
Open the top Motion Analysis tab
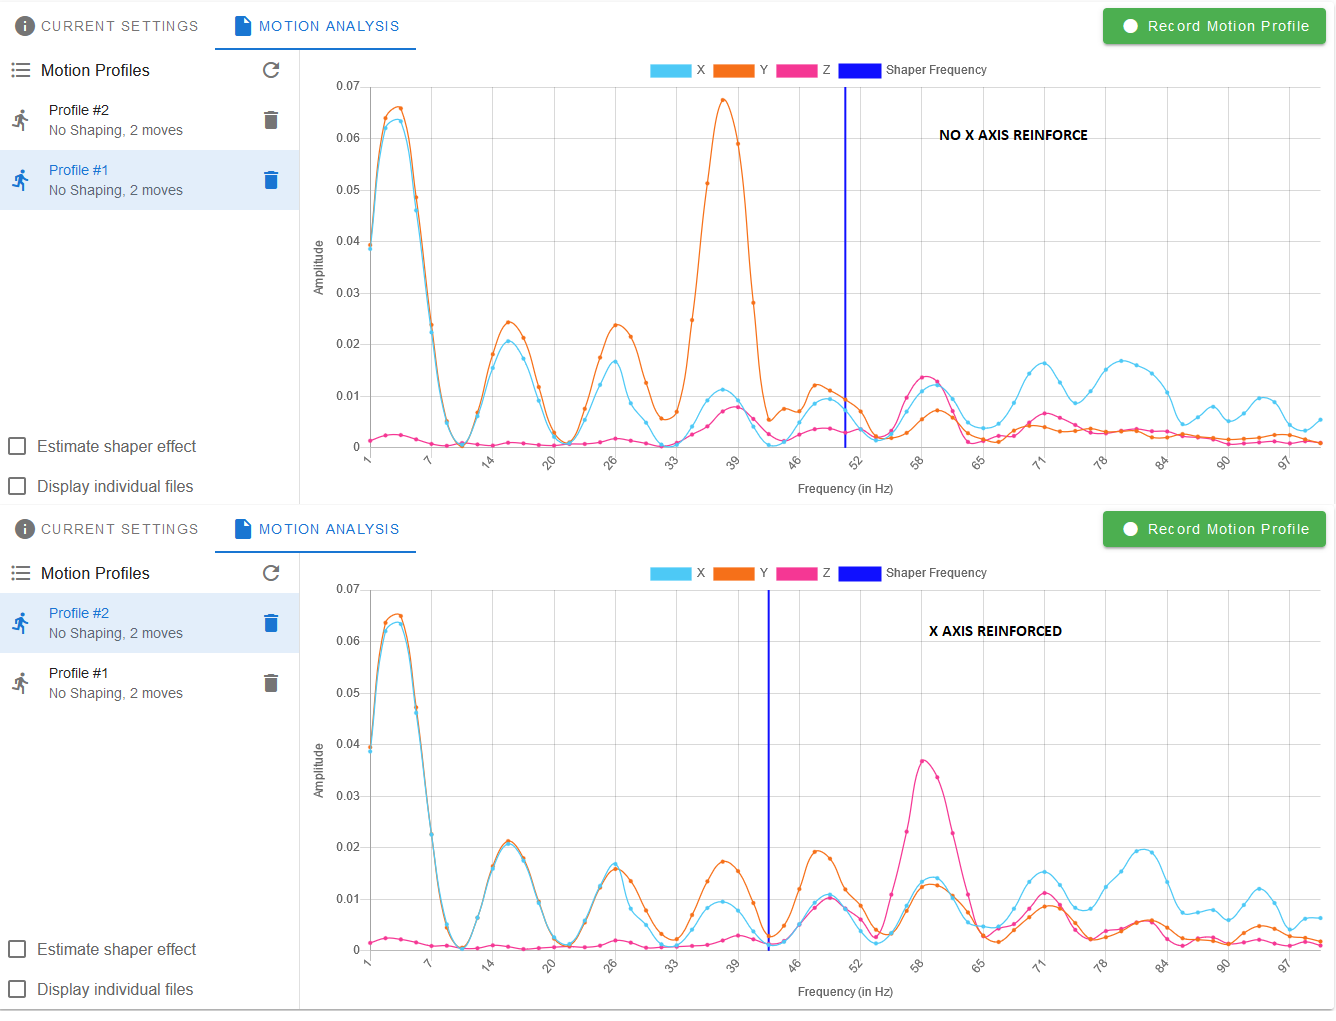316,26
